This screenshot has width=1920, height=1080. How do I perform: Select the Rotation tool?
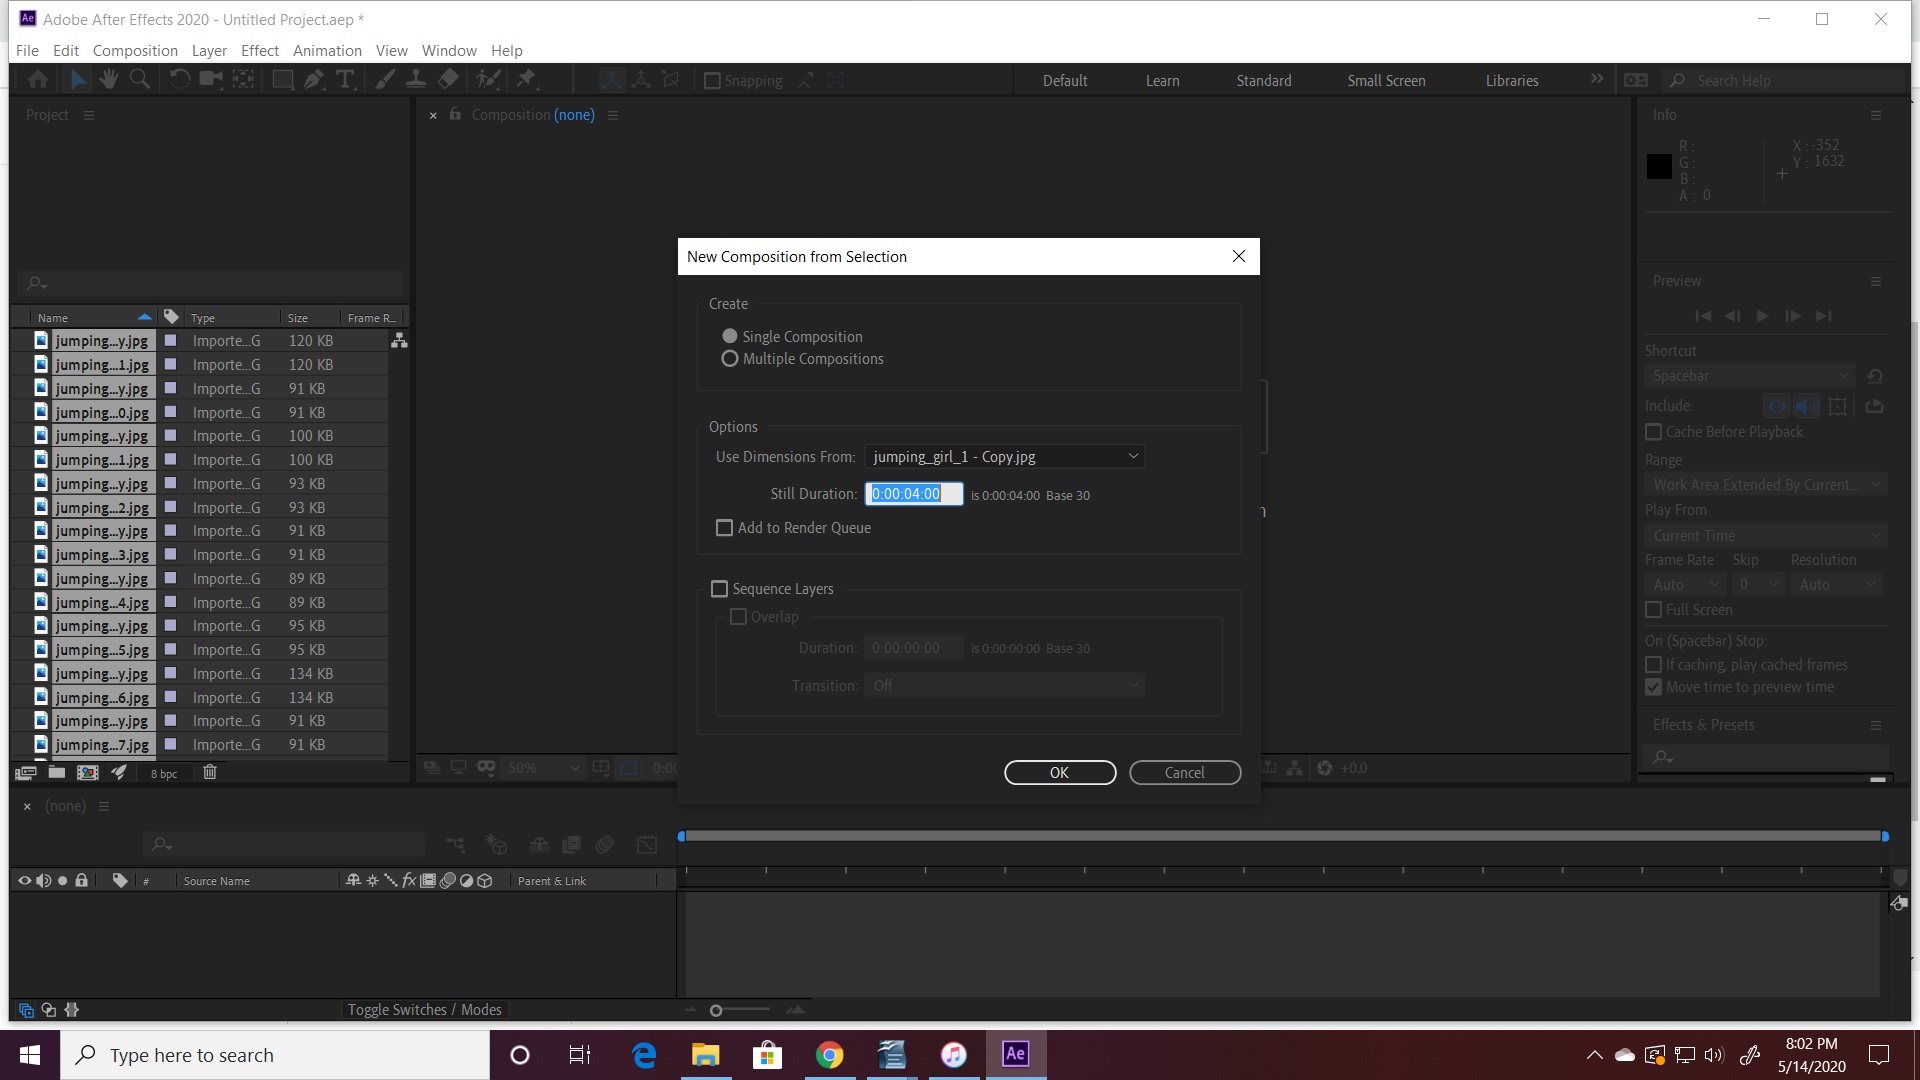click(x=179, y=79)
